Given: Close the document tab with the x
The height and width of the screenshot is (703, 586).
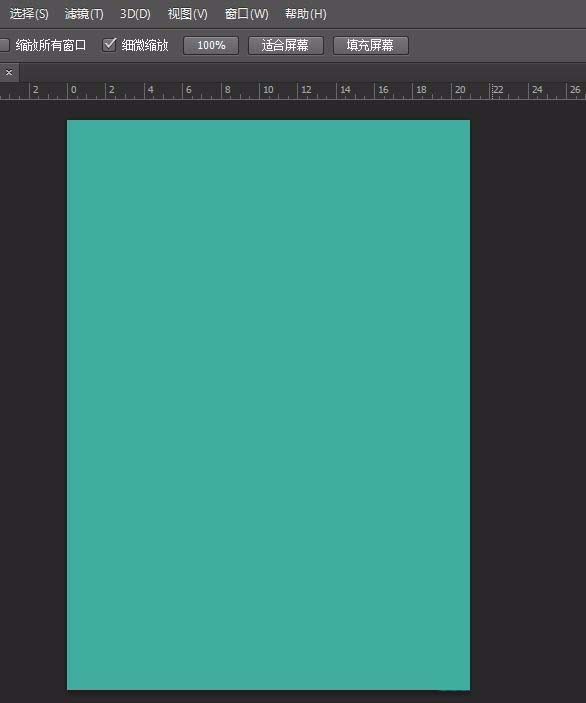Looking at the screenshot, I should [x=9, y=72].
